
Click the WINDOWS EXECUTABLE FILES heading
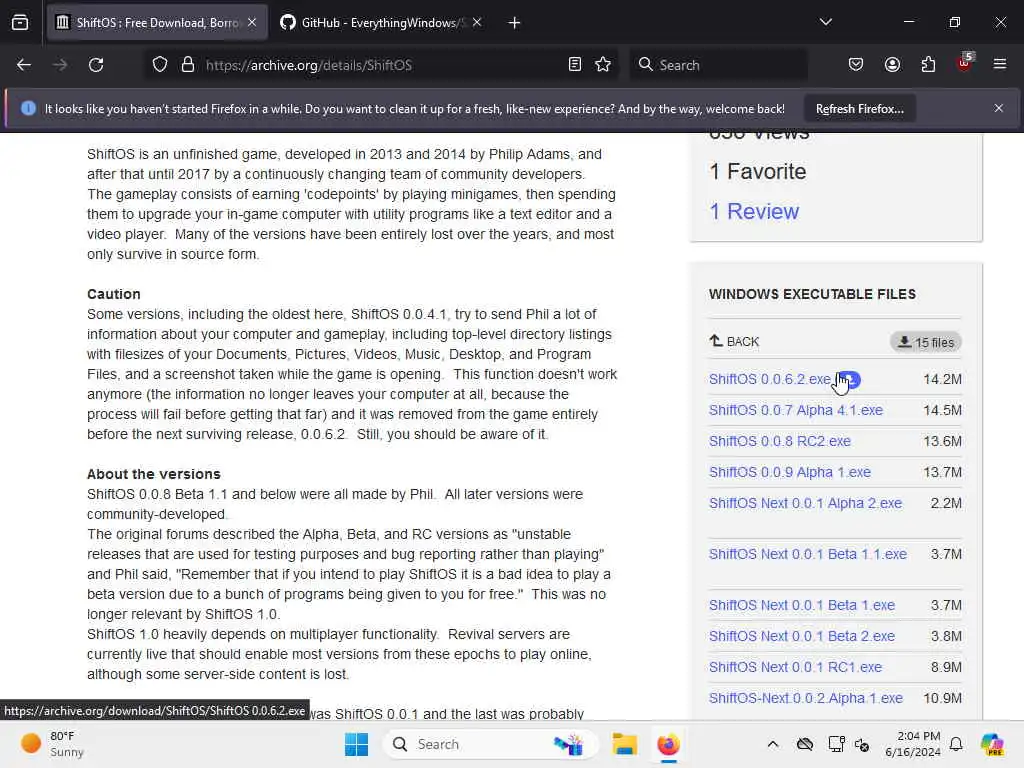[812, 295]
